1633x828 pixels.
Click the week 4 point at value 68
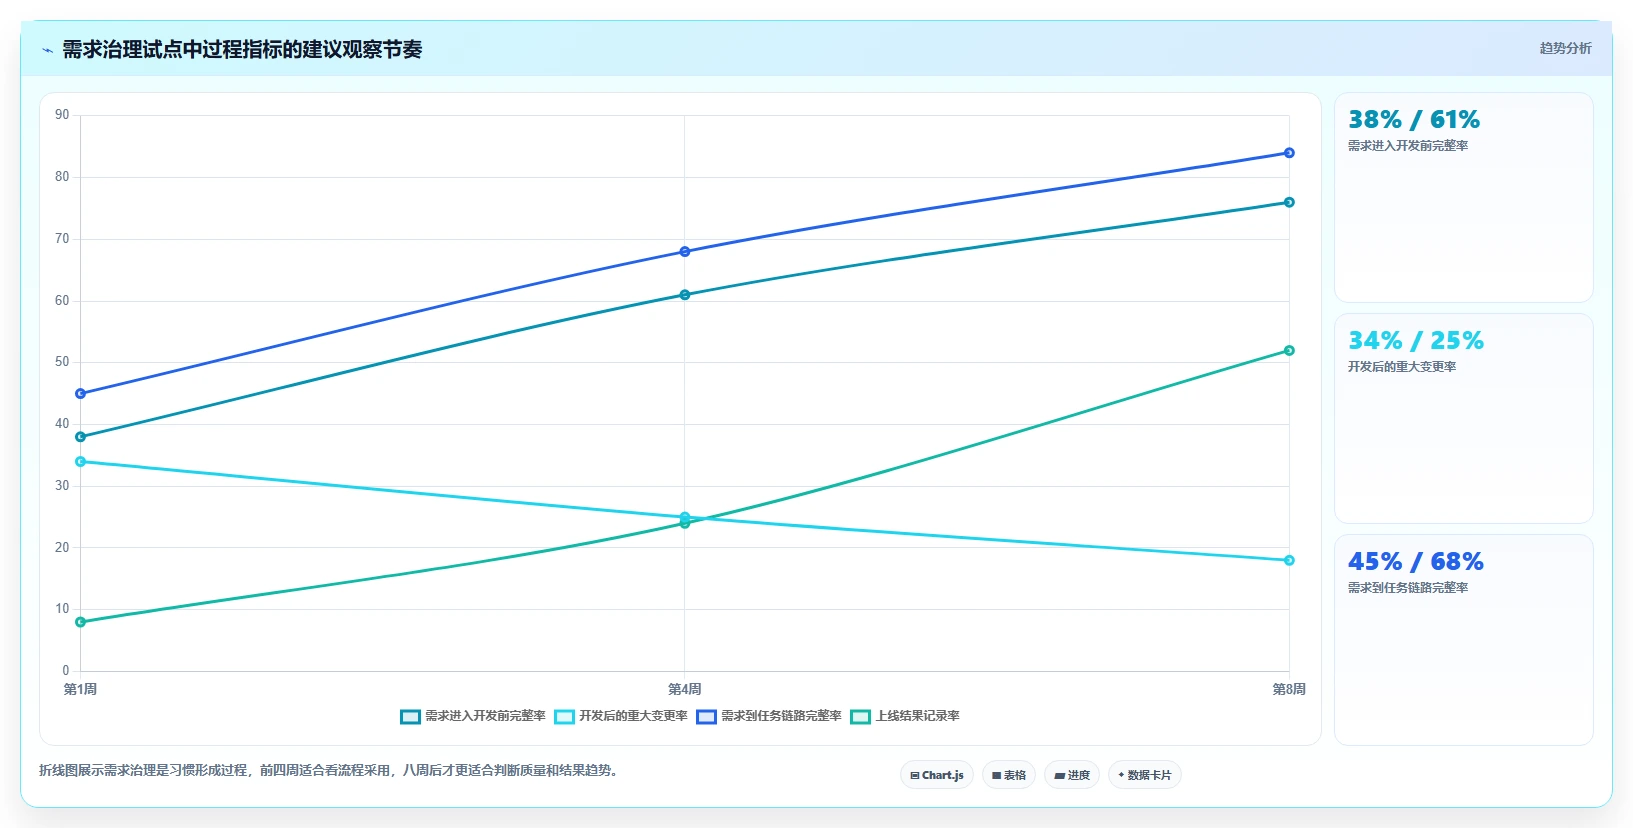(x=685, y=252)
